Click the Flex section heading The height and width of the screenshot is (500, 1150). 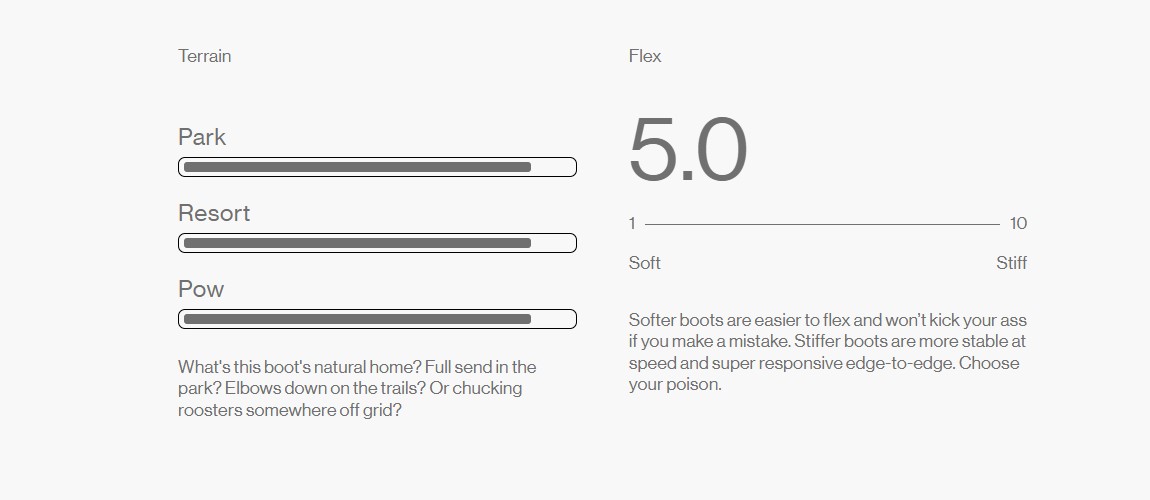pos(645,56)
